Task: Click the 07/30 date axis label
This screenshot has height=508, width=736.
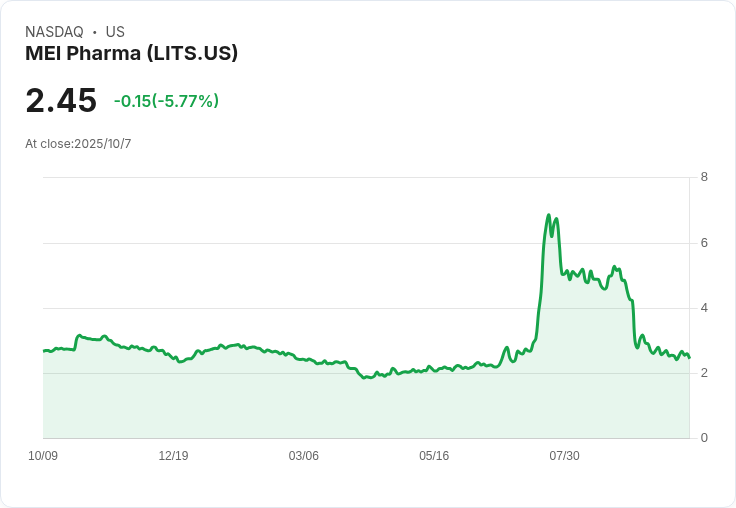Action: pos(564,455)
